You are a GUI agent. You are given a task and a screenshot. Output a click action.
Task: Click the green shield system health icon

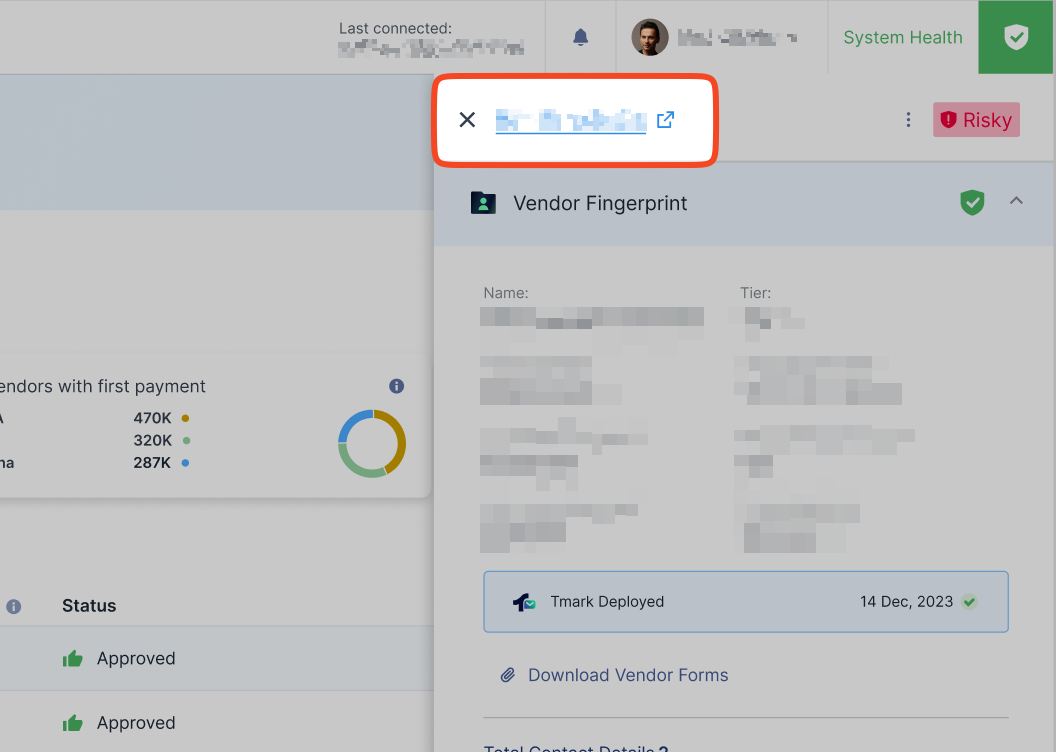[1016, 37]
